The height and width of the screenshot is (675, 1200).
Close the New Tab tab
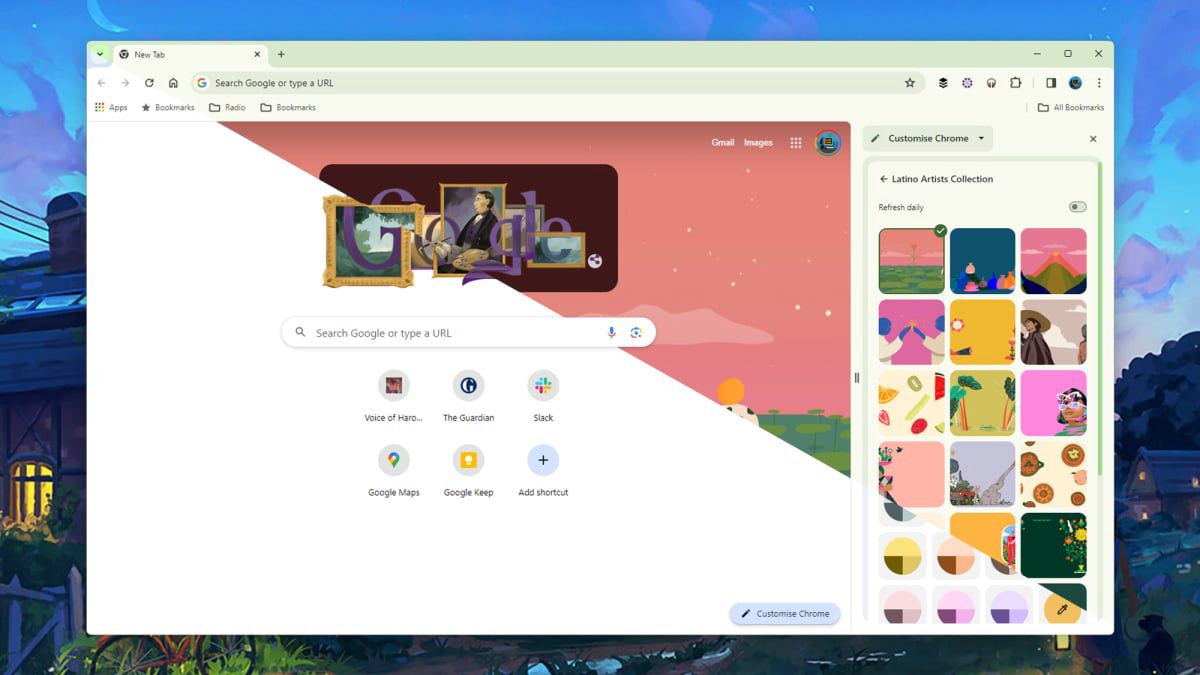coord(257,54)
